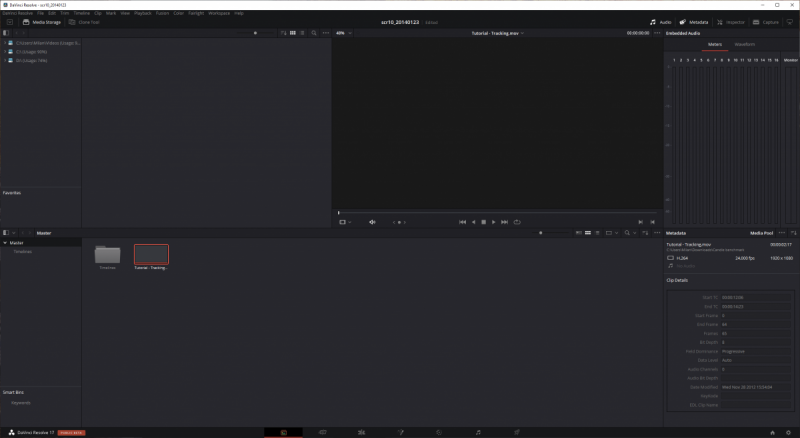The image size is (800, 438).
Task: Switch to Media page
Action: [x=284, y=432]
